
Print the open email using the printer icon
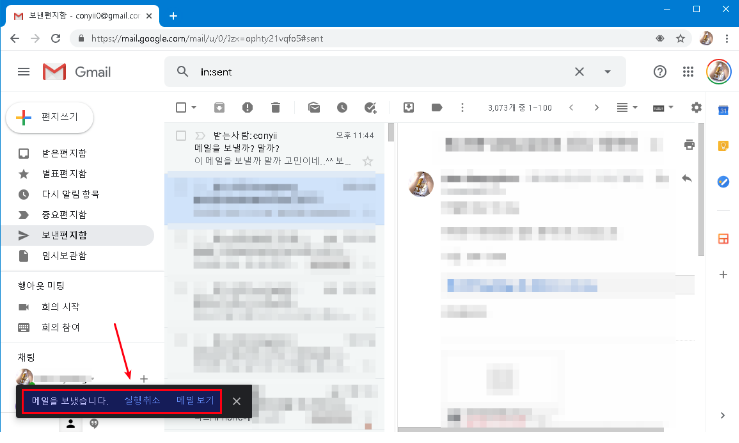(688, 145)
